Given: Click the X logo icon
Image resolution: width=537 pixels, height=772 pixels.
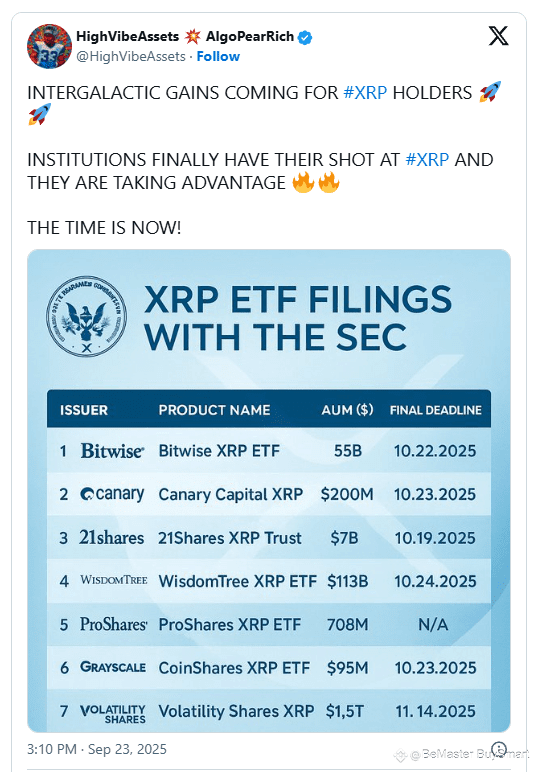Looking at the screenshot, I should (x=498, y=36).
